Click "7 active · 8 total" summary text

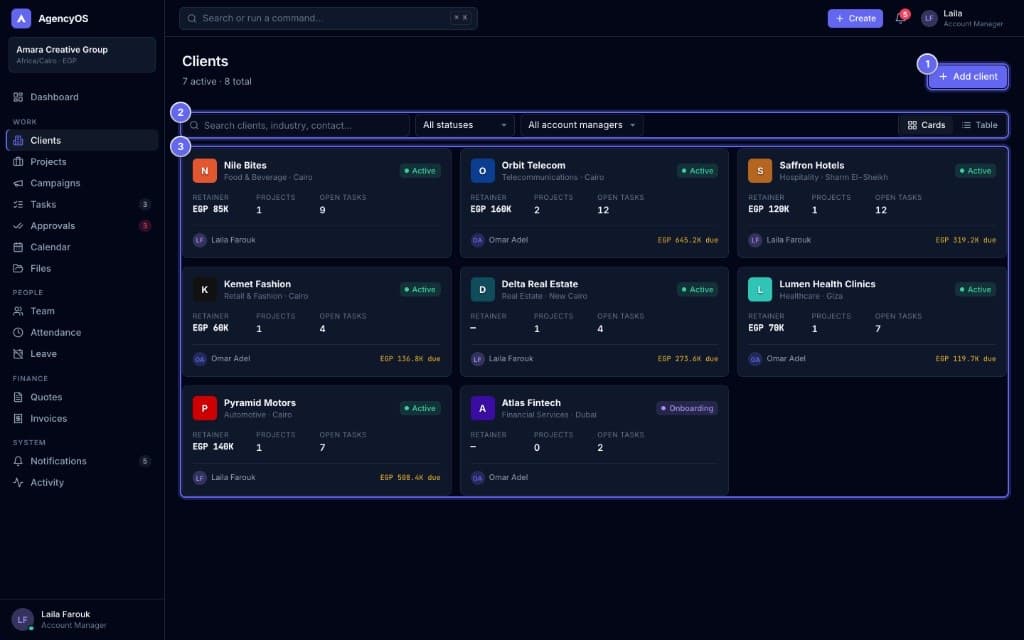[217, 82]
